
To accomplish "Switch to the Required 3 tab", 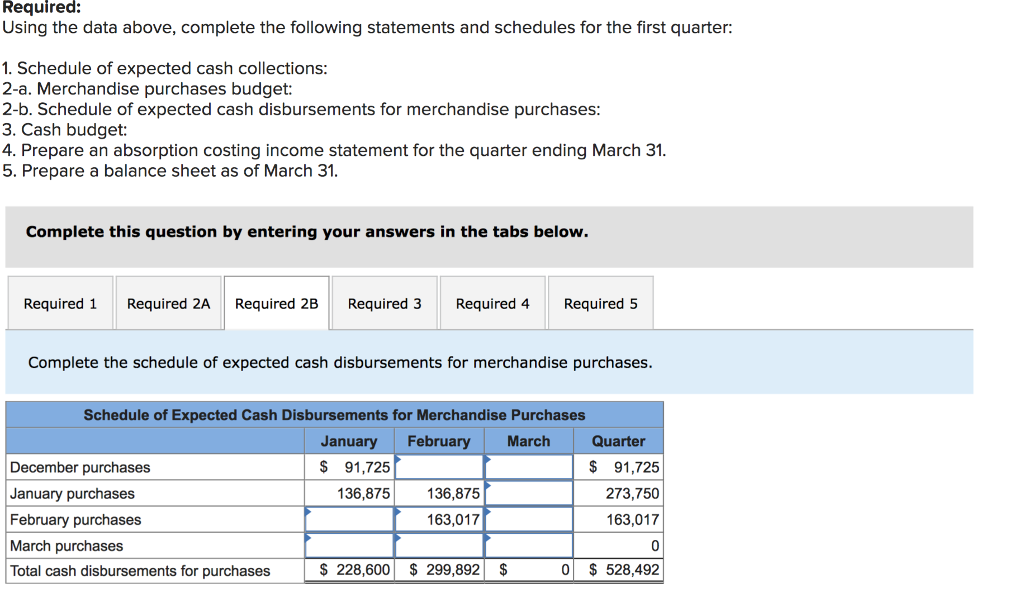I will pyautogui.click(x=384, y=302).
